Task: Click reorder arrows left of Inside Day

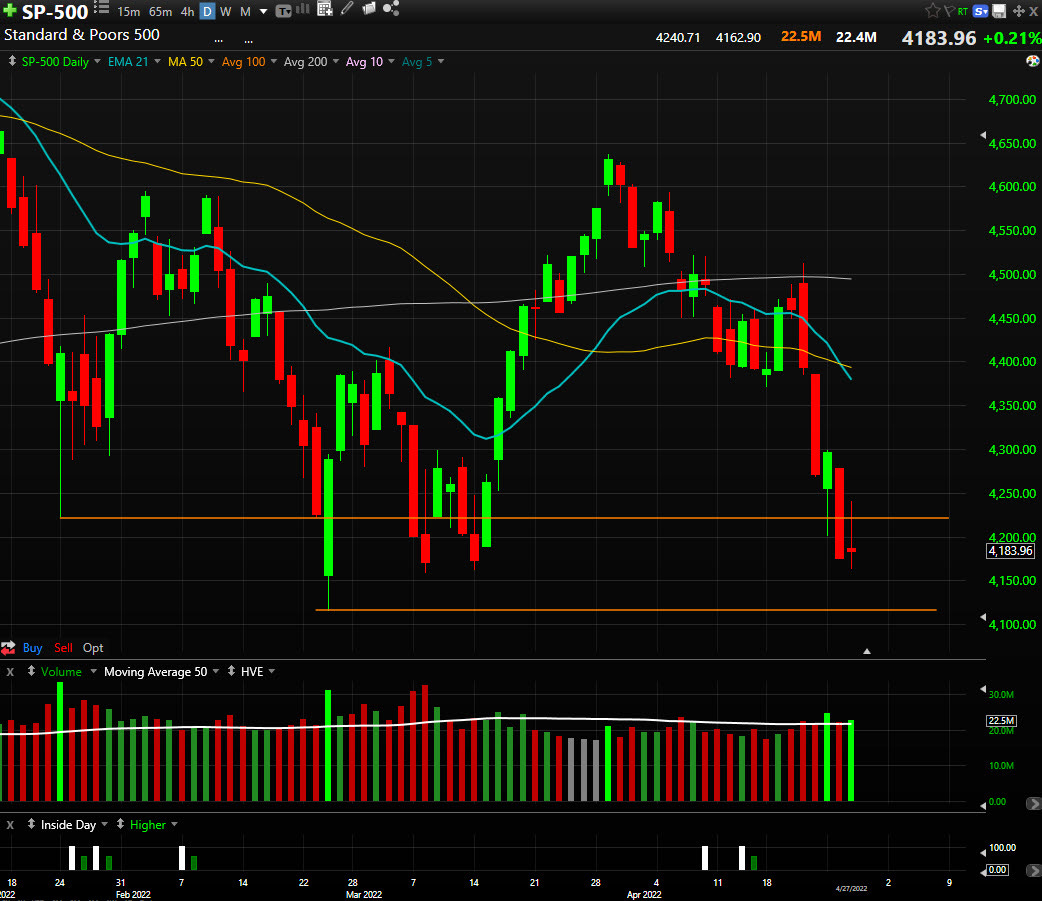Action: pyautogui.click(x=31, y=824)
